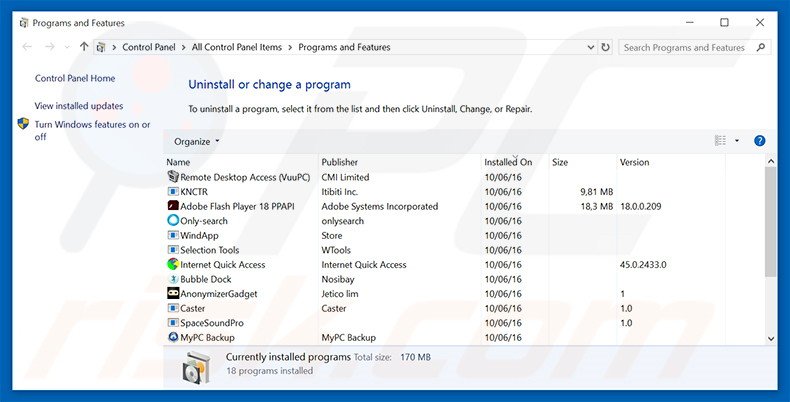Viewport: 790px width, 402px height.
Task: Click the search magnifier icon
Action: 761,47
